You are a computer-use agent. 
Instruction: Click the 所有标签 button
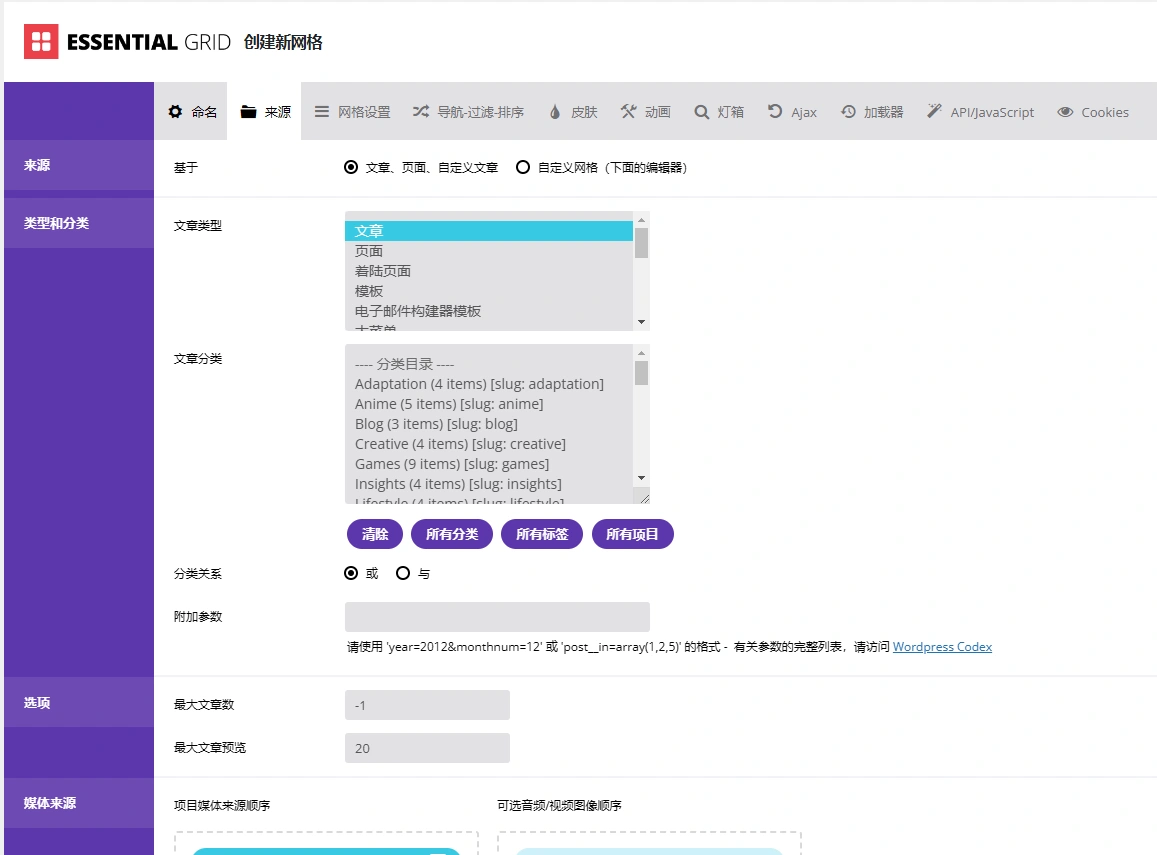coord(541,534)
